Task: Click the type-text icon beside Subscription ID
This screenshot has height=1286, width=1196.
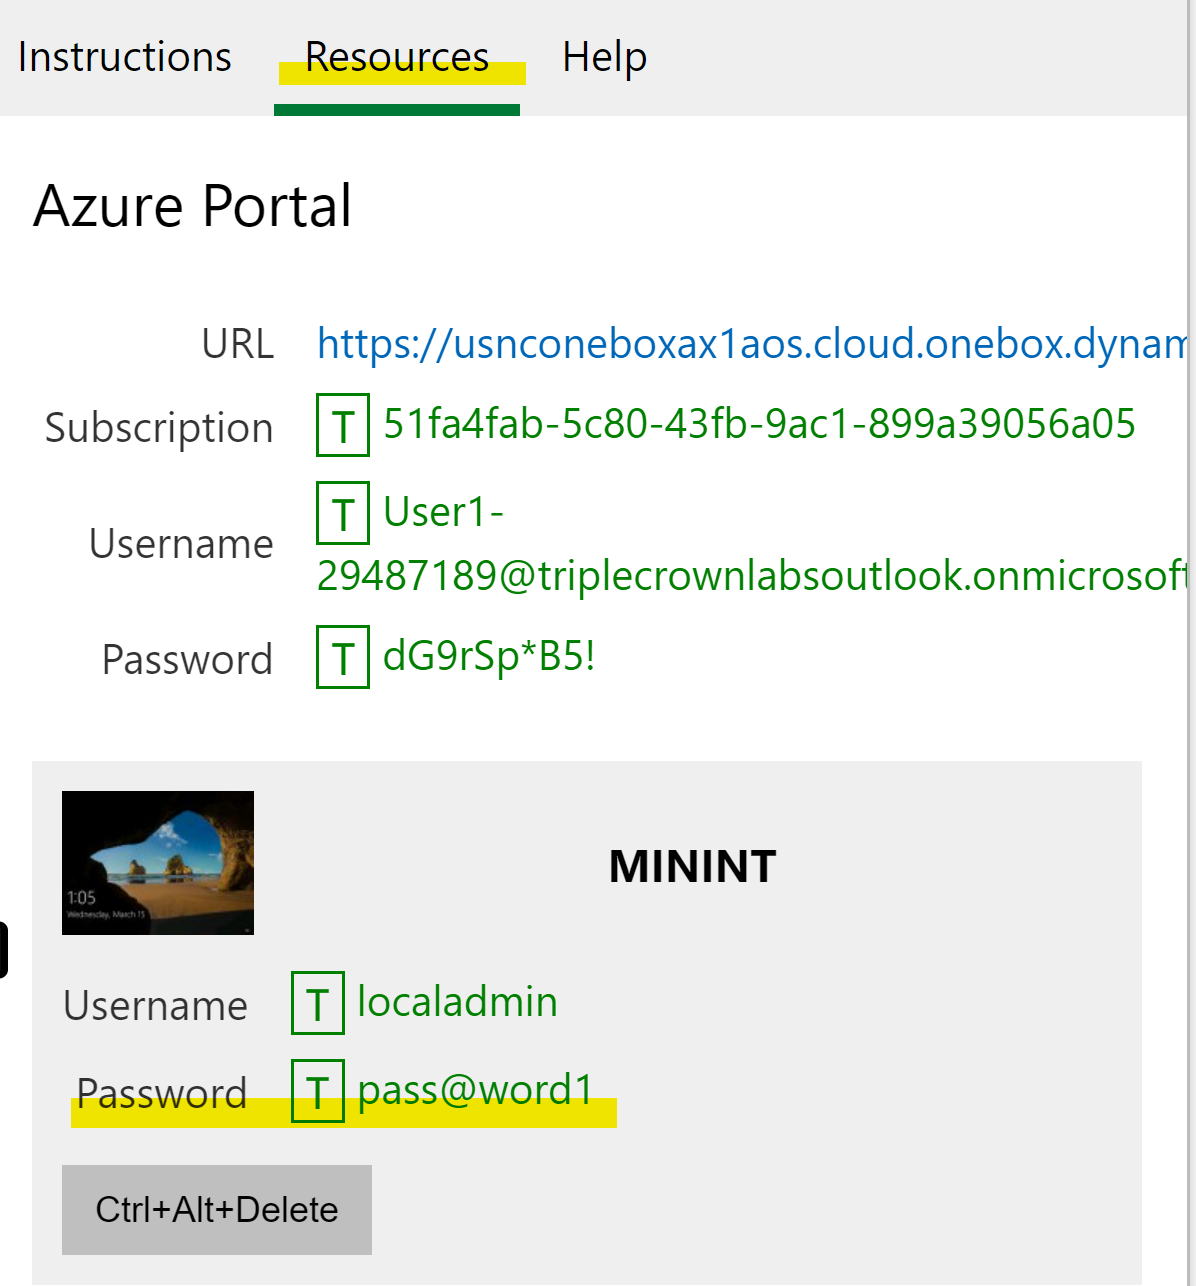Action: point(343,426)
